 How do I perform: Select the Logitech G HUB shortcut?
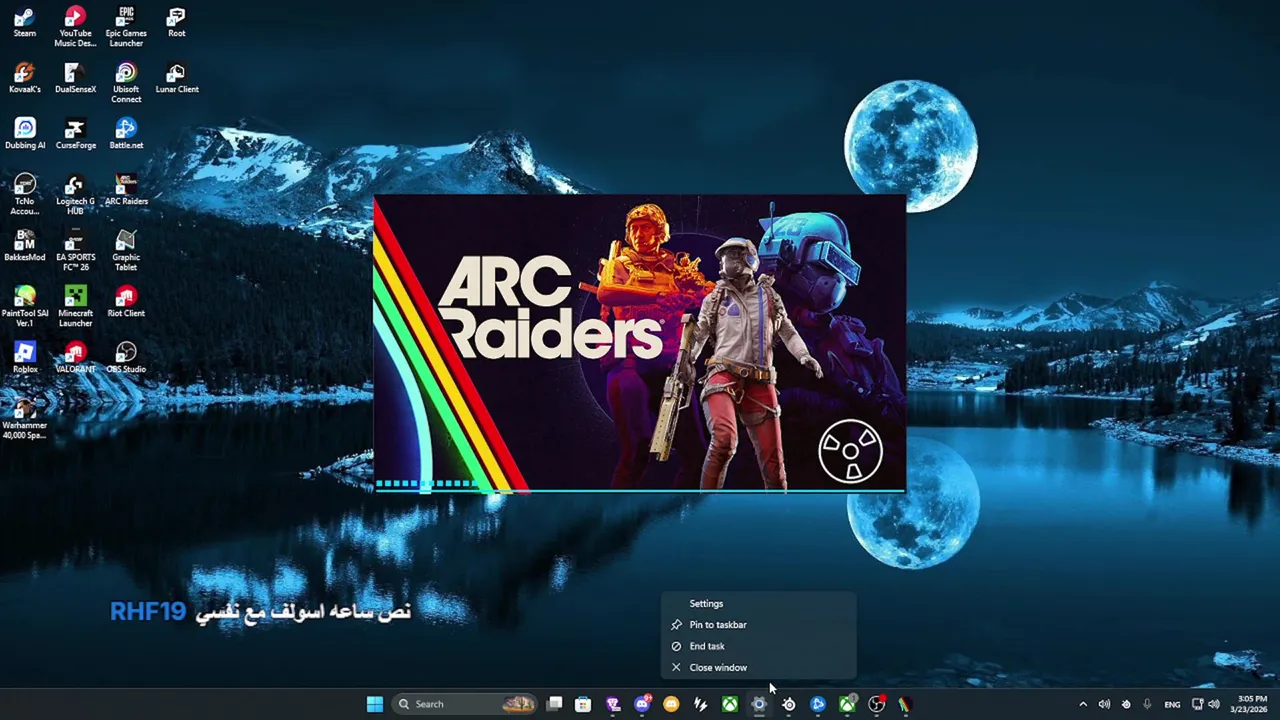75,195
